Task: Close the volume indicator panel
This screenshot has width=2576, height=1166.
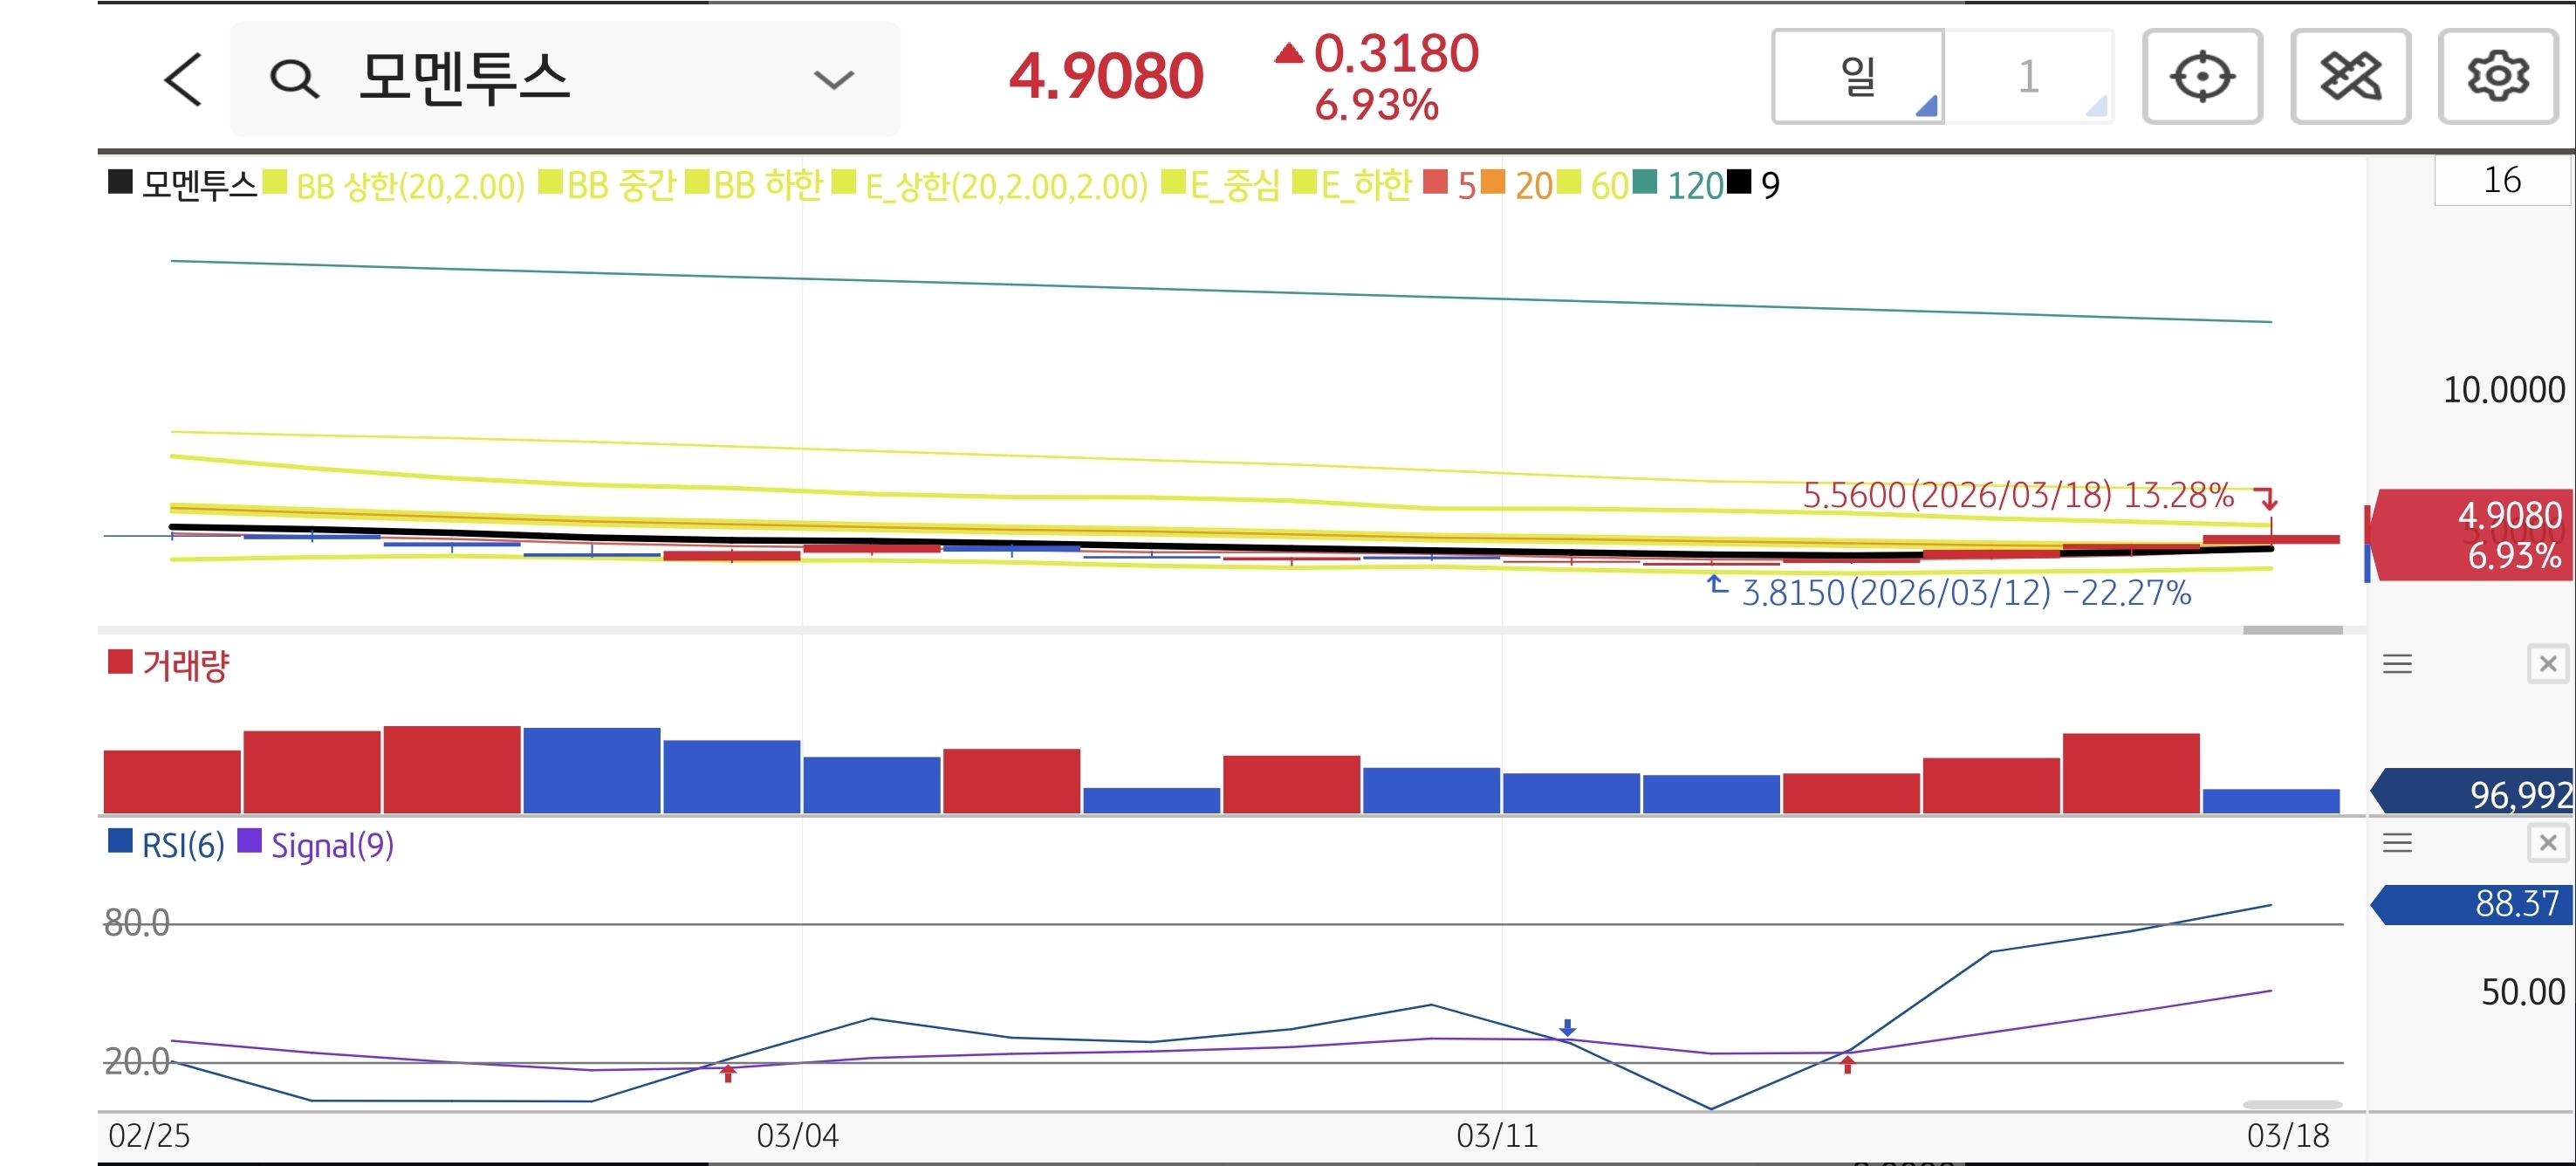Action: (2547, 664)
